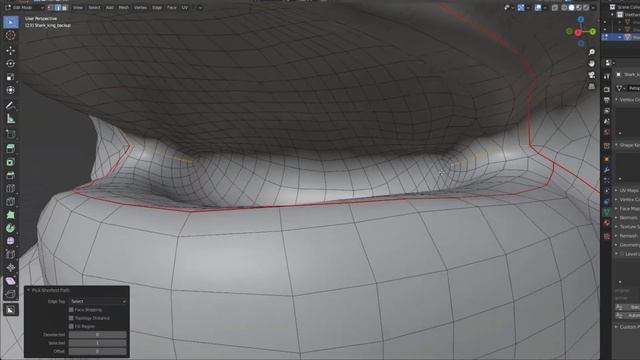
Task: Open the Object Data green triangle tab
Action: (607, 212)
